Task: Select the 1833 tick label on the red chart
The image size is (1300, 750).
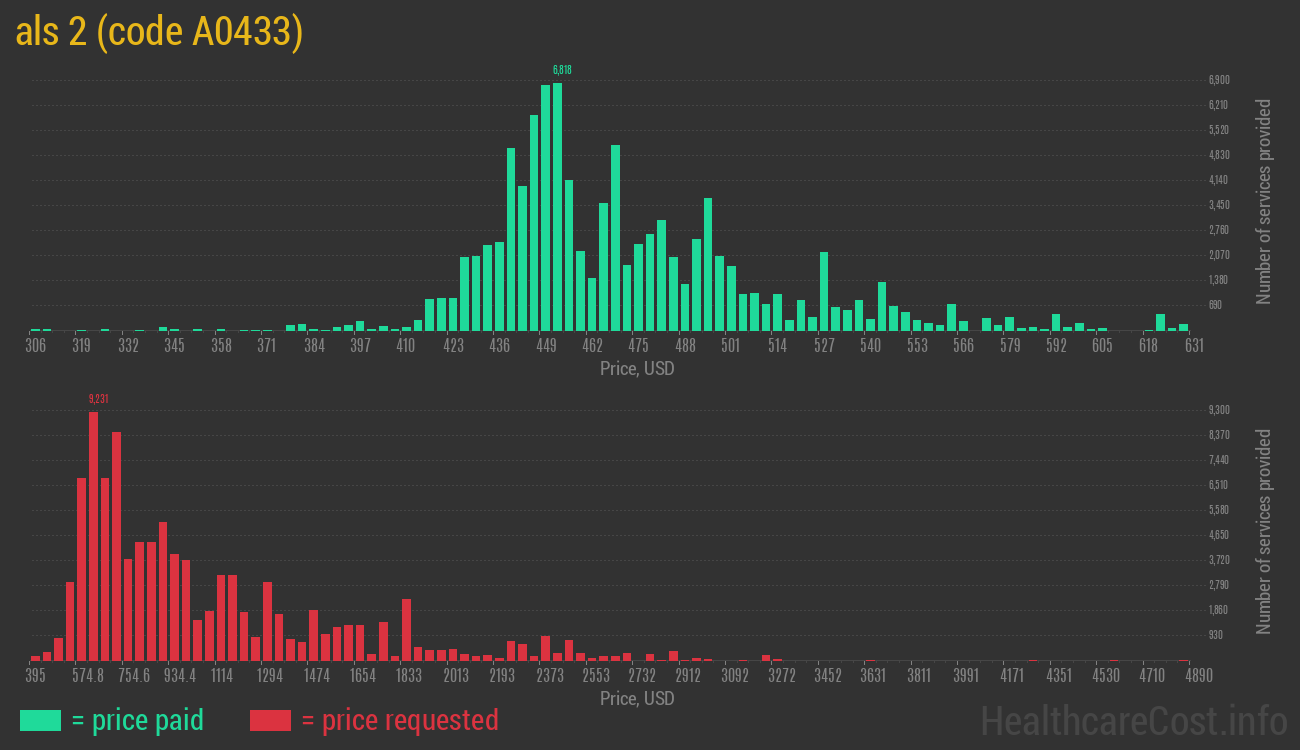Action: pos(409,676)
